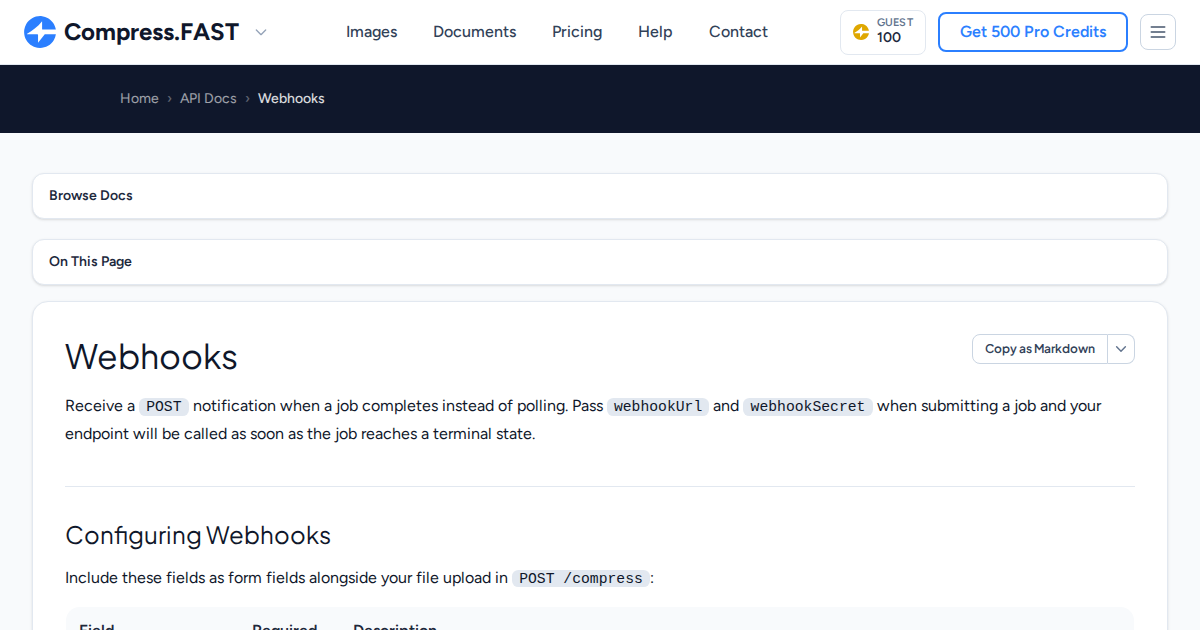Click Get 500 Pro Credits button
The image size is (1200, 630).
1033,32
